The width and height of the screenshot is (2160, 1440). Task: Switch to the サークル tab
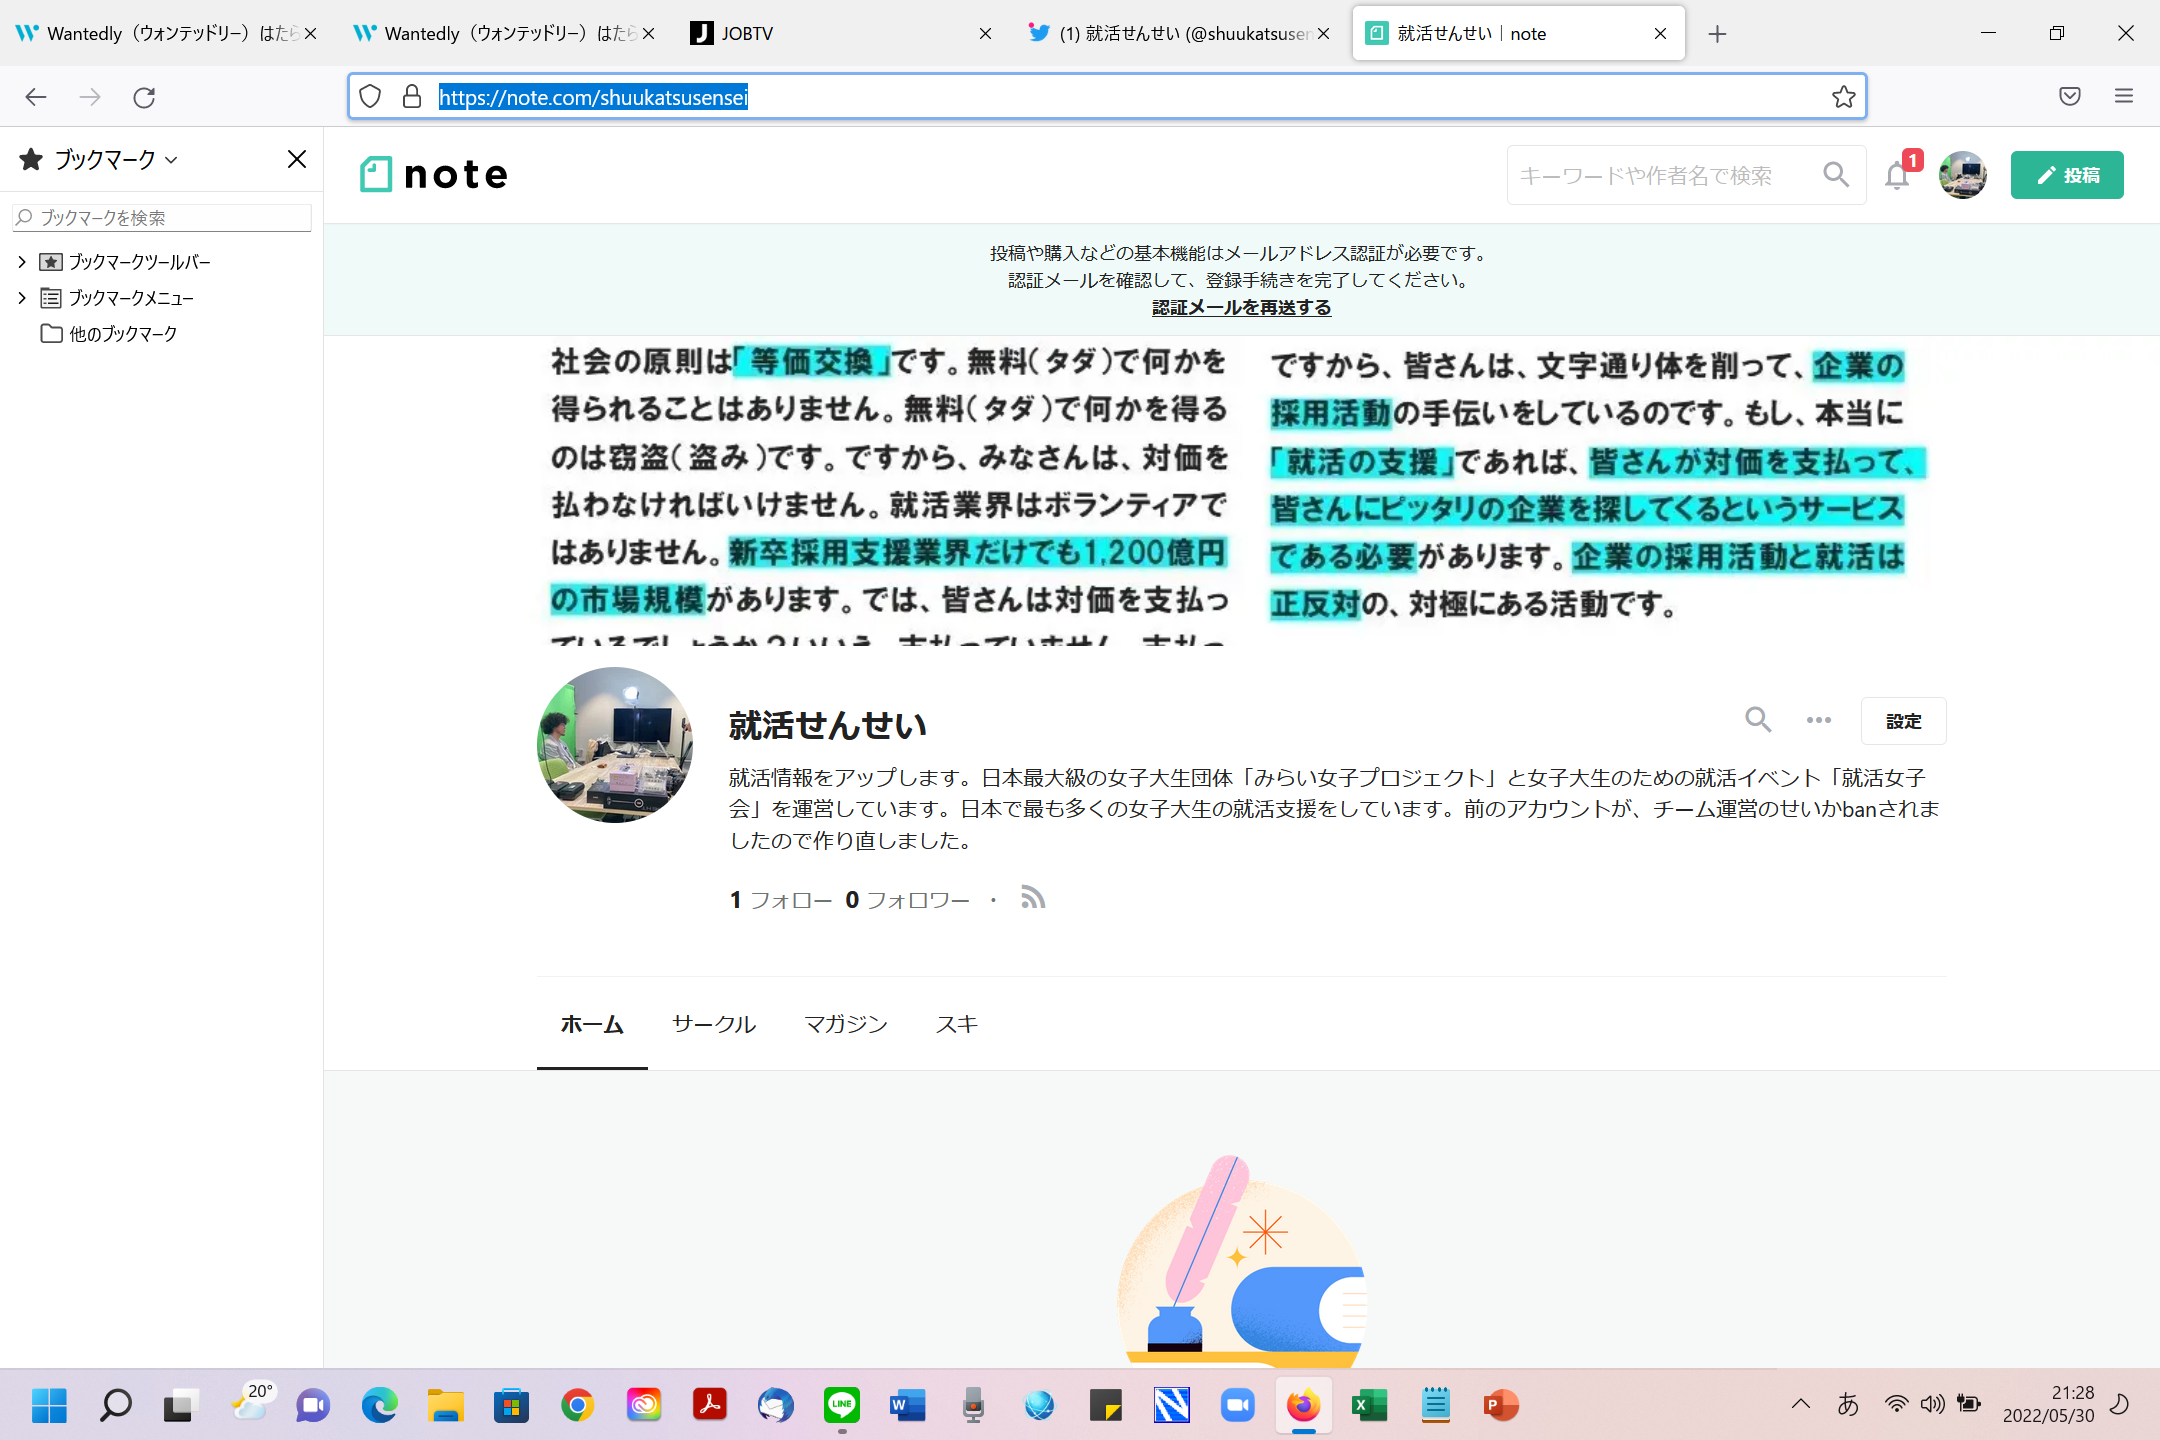(713, 1024)
